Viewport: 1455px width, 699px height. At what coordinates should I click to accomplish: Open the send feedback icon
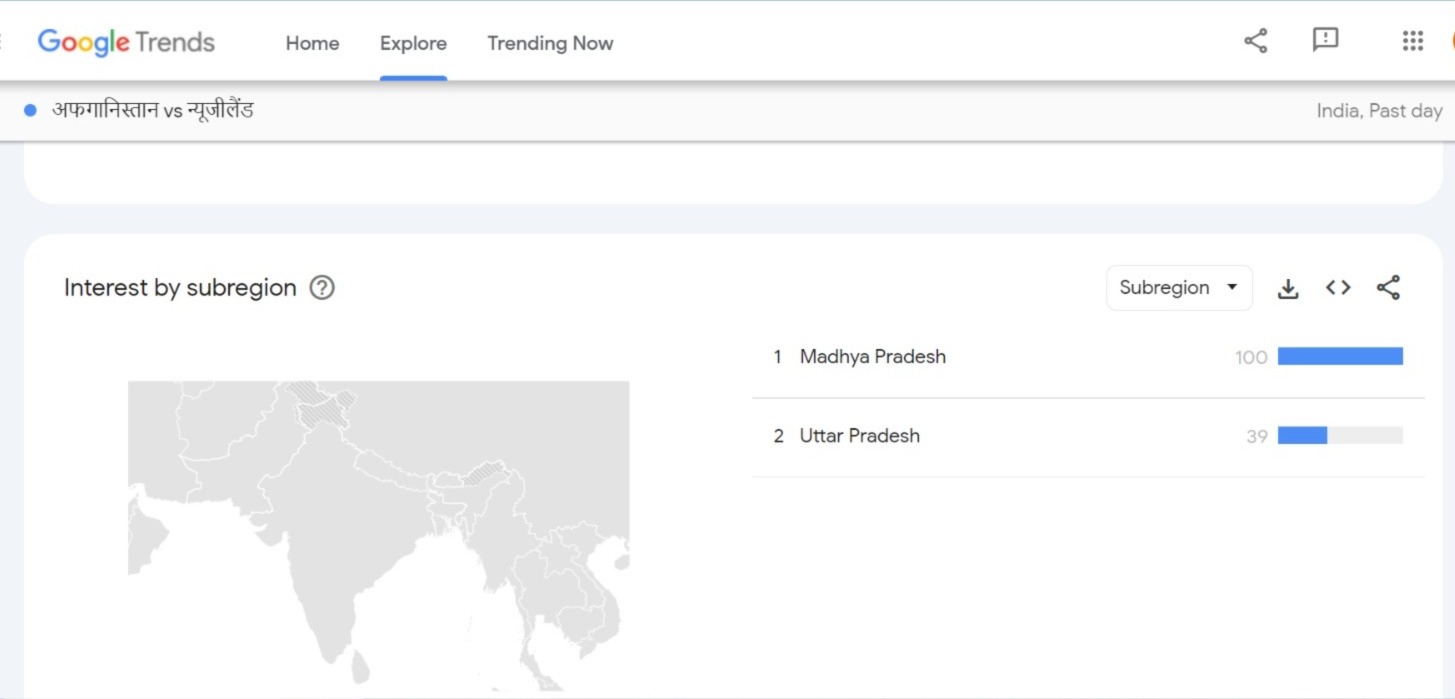(x=1325, y=40)
